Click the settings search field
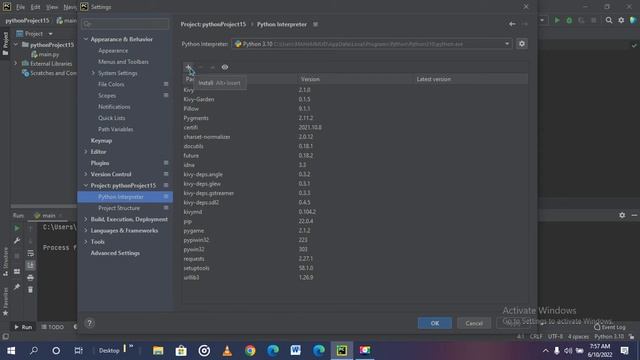Screen dimensions: 640x360 (x=125, y=24)
